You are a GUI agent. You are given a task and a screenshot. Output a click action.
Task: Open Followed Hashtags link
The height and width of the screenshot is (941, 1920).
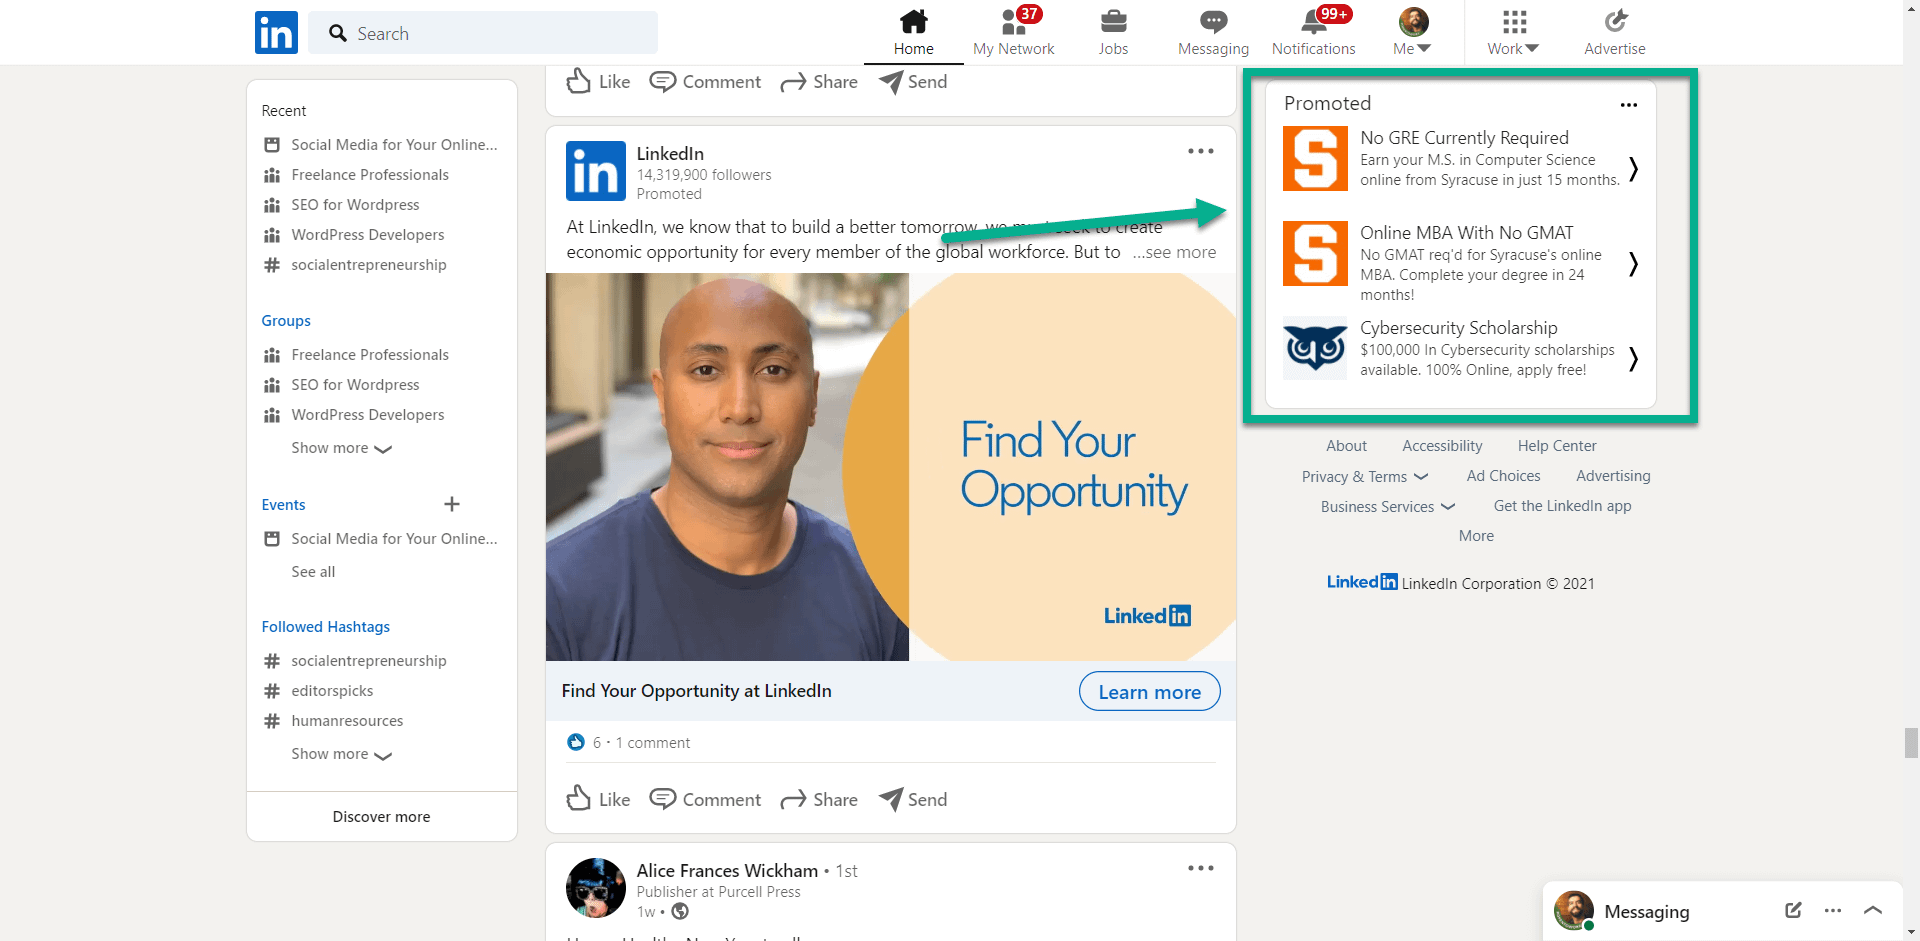(326, 627)
